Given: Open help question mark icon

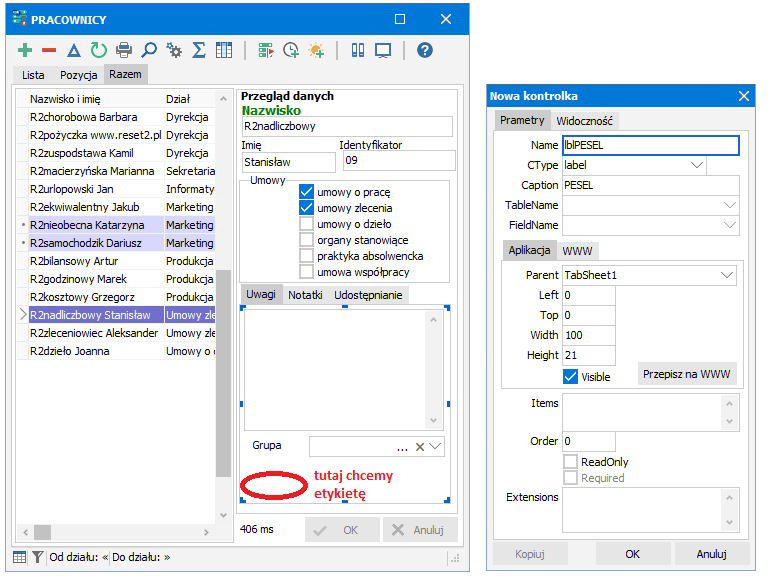Looking at the screenshot, I should point(425,50).
